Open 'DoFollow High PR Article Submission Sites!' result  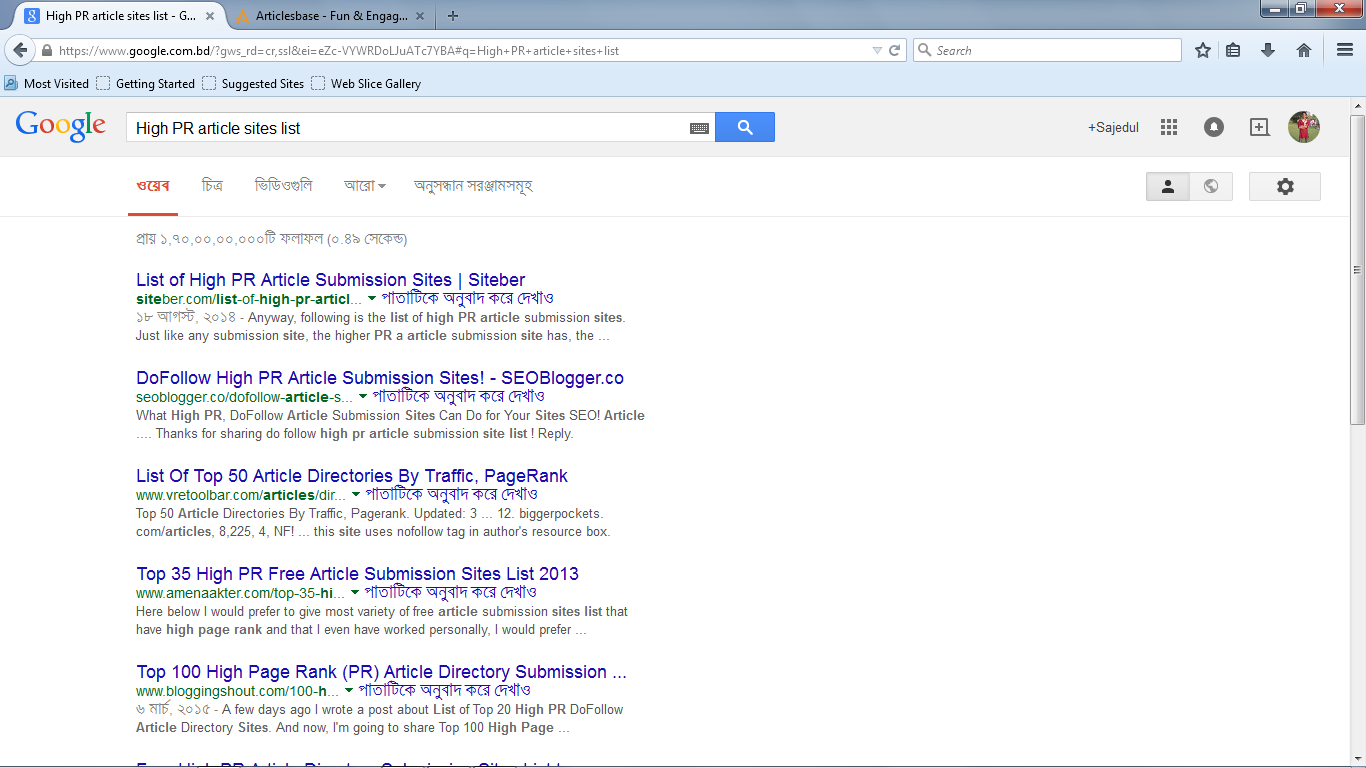[x=380, y=378]
